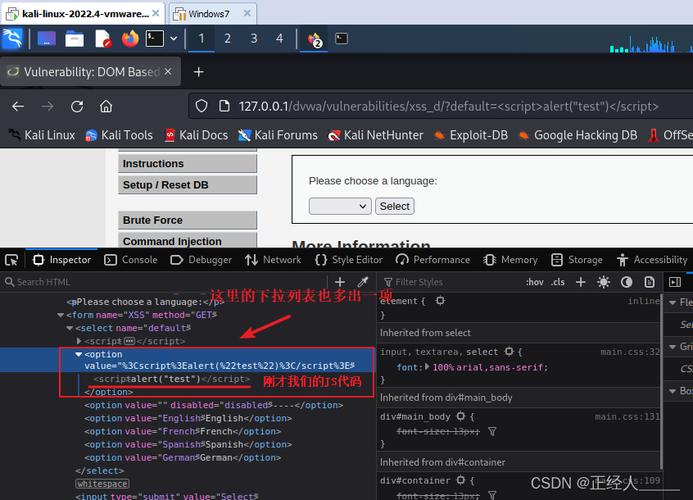Image resolution: width=693 pixels, height=500 pixels.
Task: Collapse the select name="default" node
Action: 69,328
